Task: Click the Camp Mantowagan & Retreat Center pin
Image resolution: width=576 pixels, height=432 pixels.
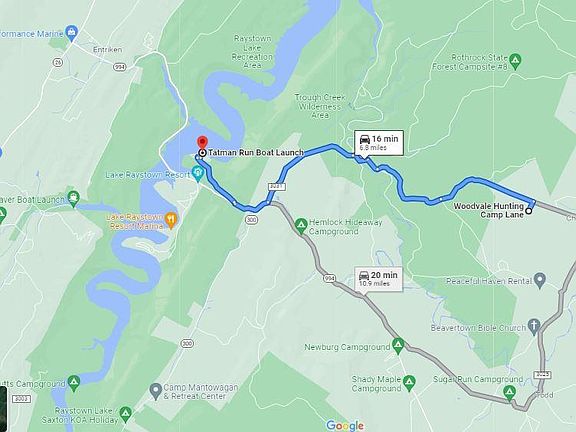Action: tap(156, 391)
